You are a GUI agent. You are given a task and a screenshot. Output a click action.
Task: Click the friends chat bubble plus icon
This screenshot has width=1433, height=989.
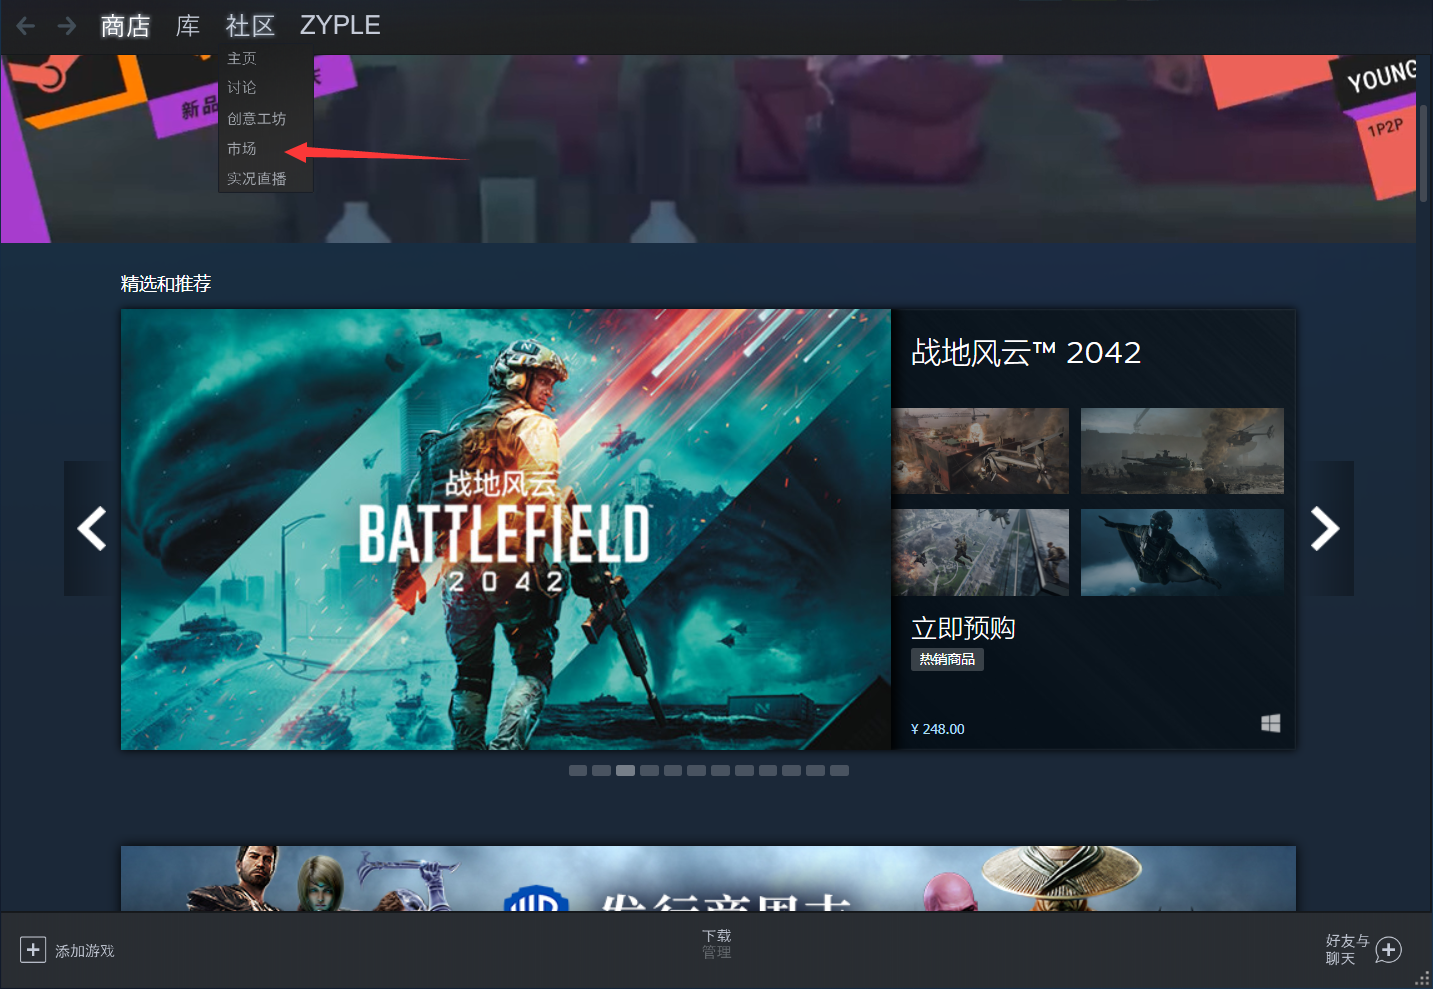pyautogui.click(x=1389, y=950)
